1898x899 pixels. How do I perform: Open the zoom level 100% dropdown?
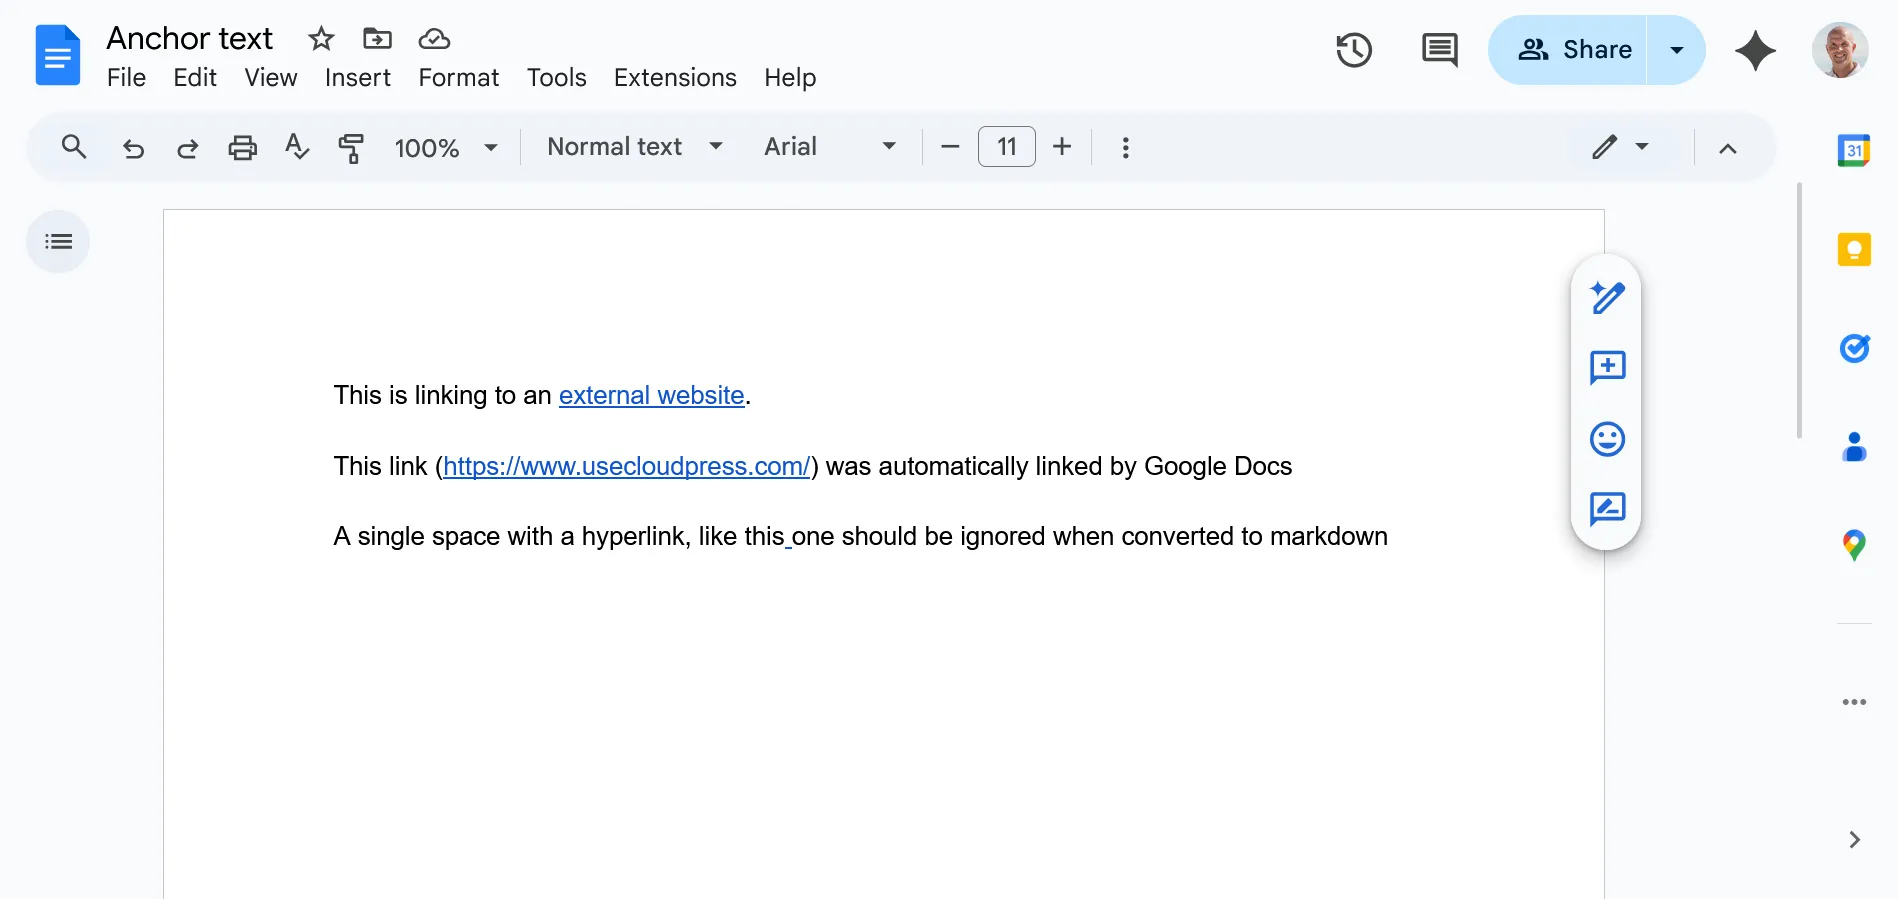(x=446, y=148)
